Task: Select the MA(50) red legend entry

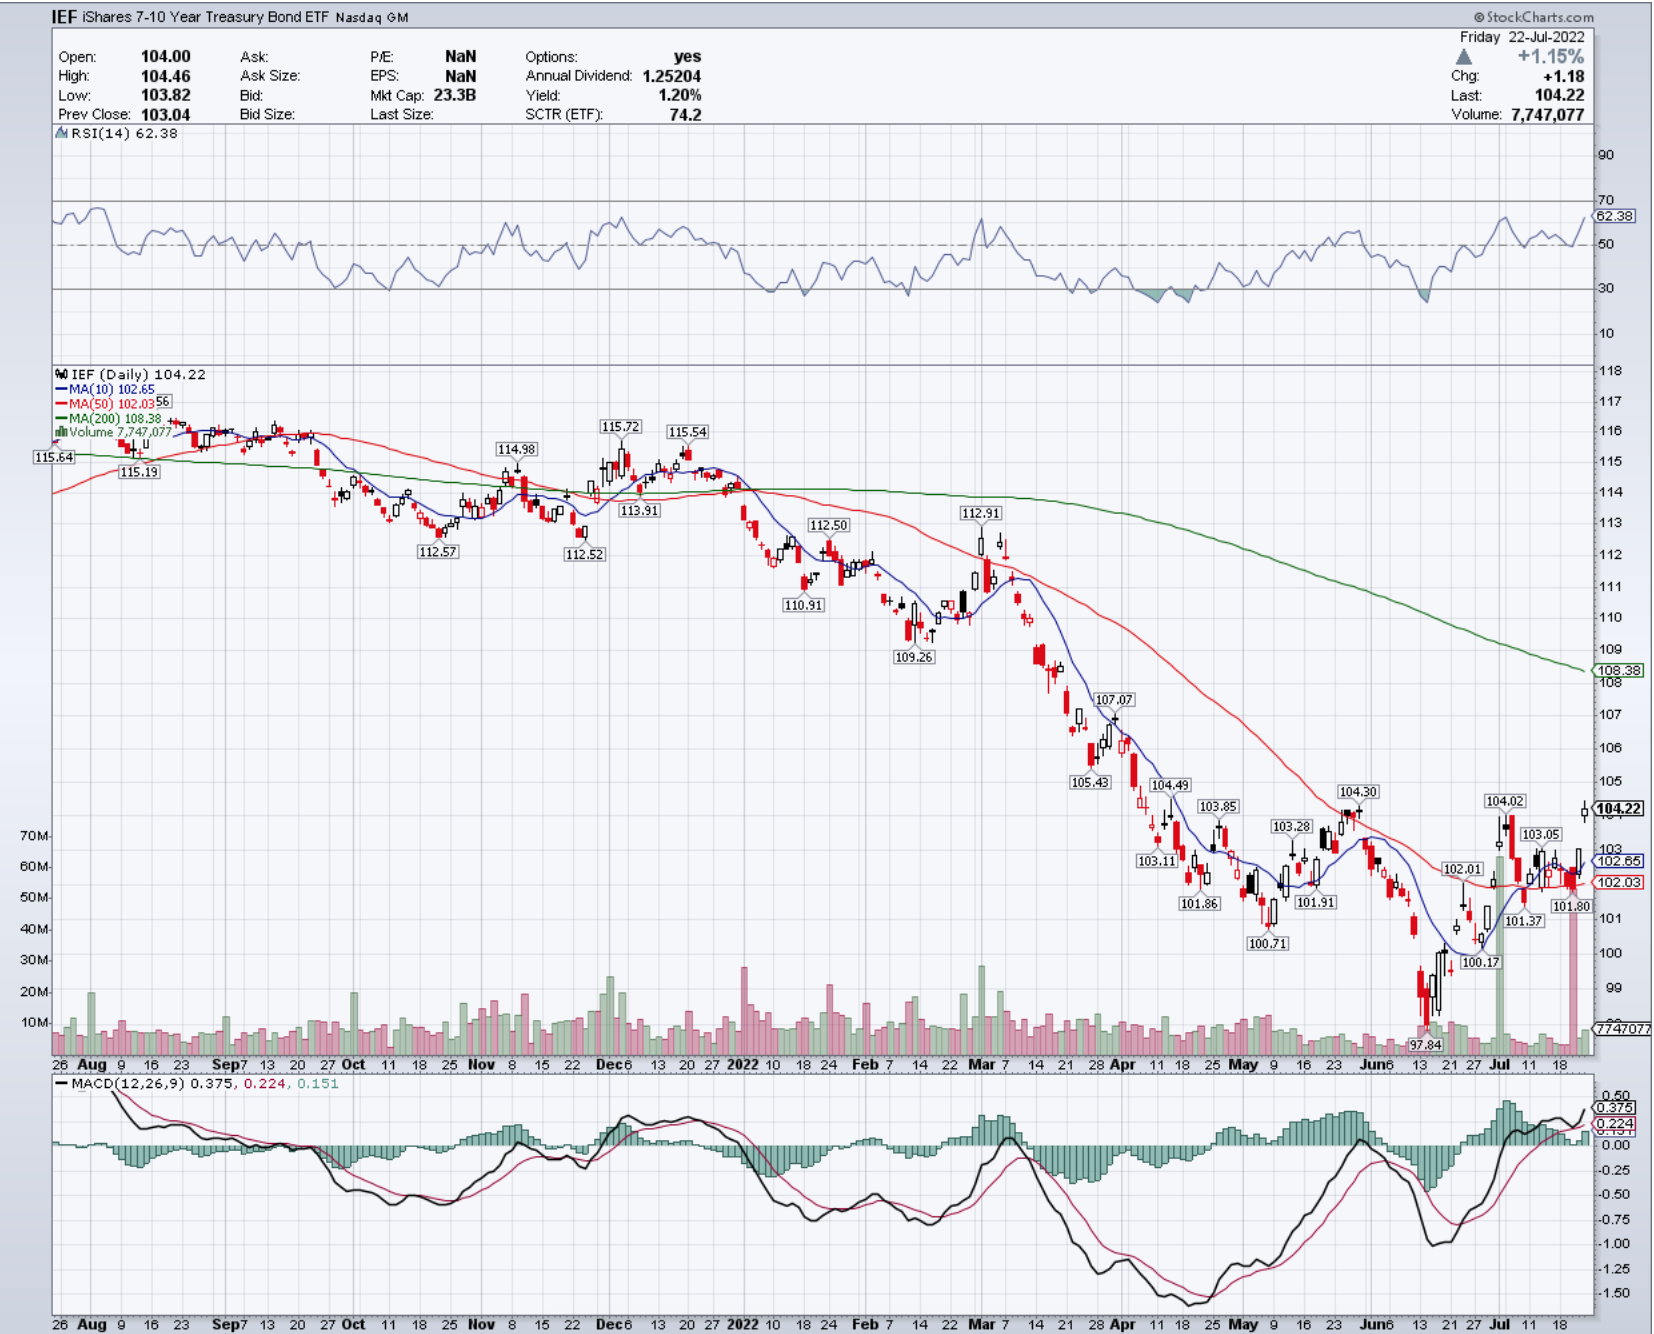Action: tap(105, 404)
